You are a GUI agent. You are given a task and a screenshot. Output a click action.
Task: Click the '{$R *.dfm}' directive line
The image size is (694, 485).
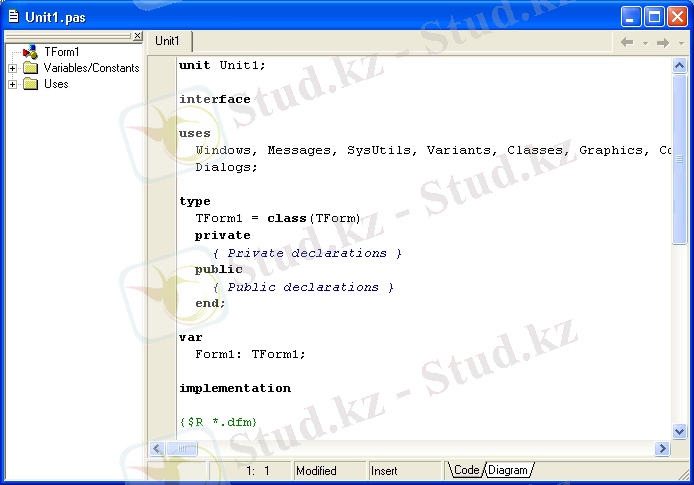click(218, 422)
